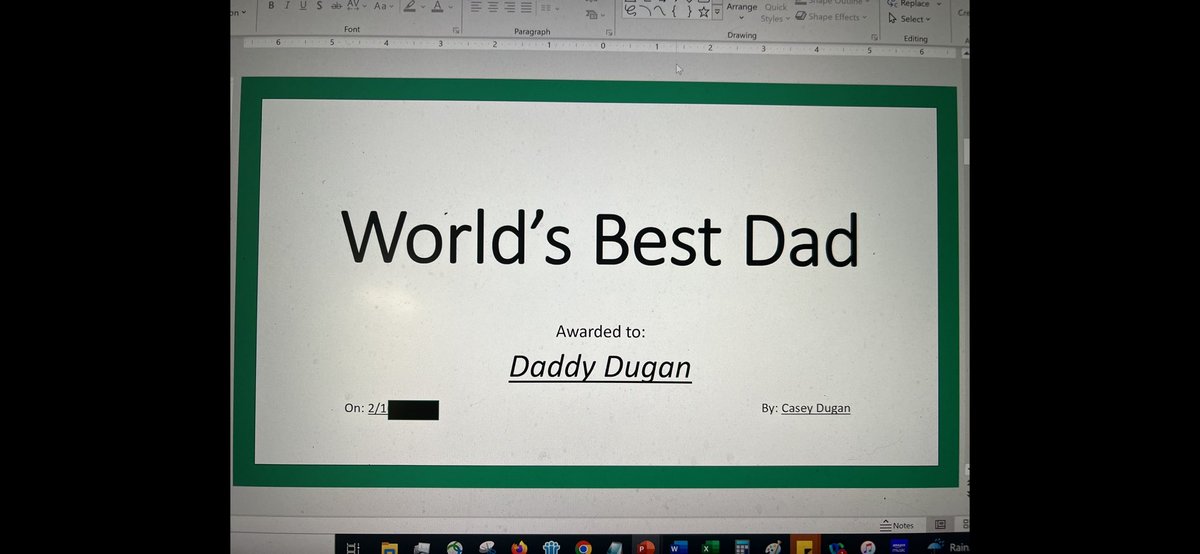This screenshot has height=554, width=1200.
Task: Click the Awarded to: text
Action: 600,331
